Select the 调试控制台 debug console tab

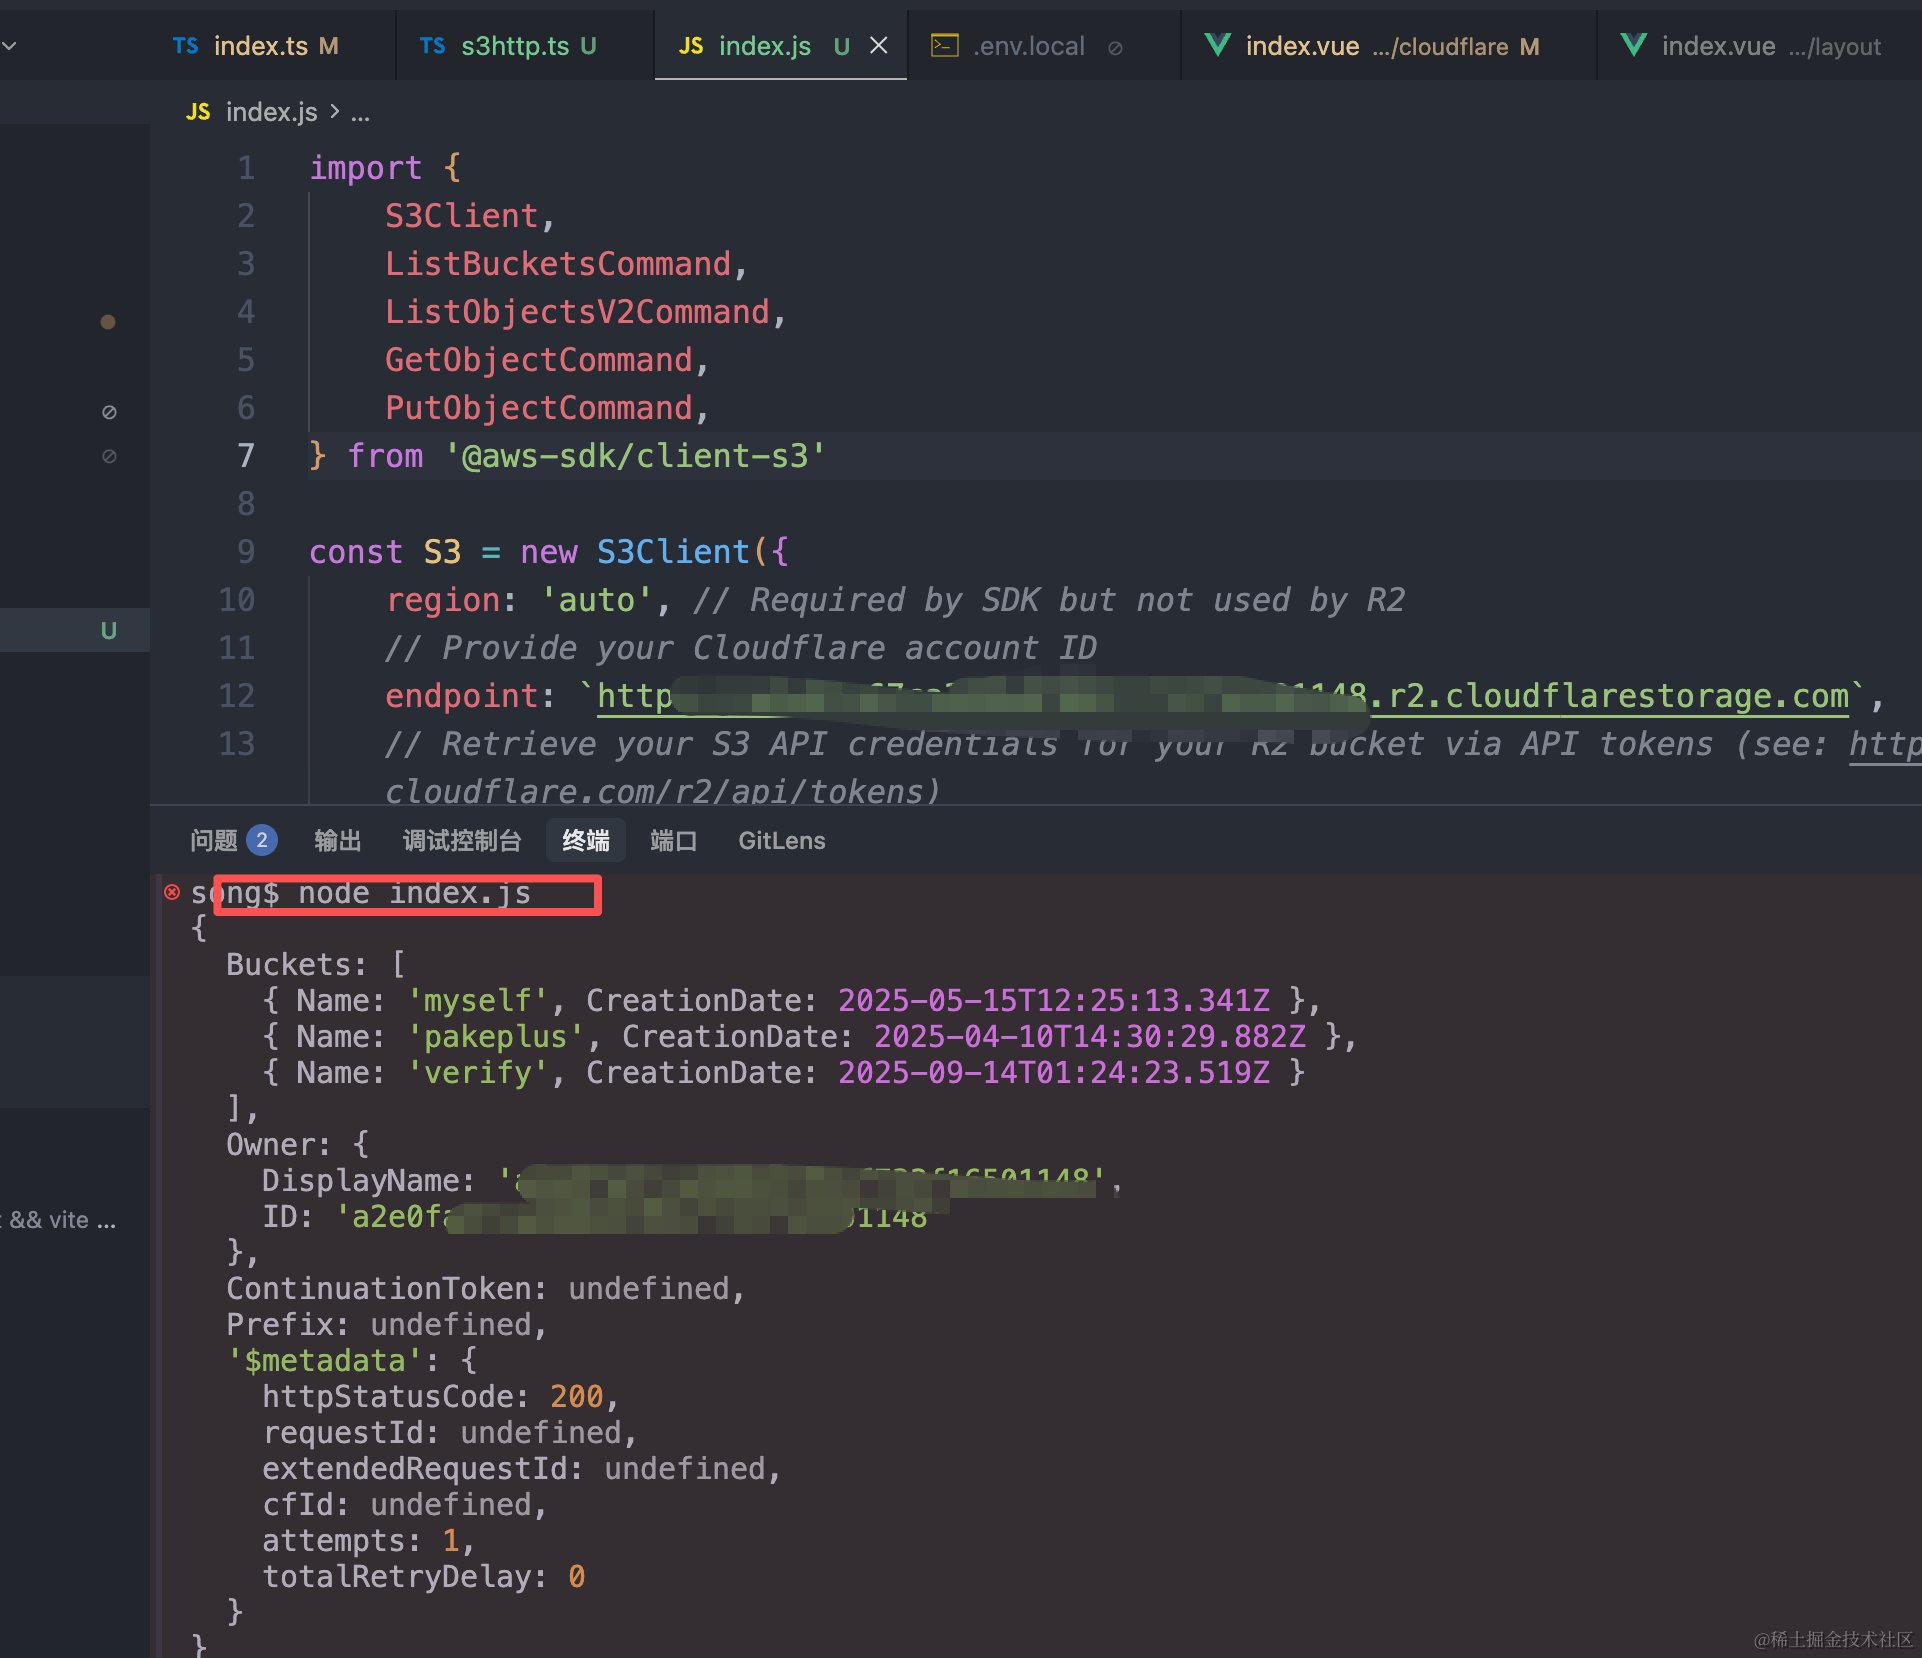pos(462,840)
